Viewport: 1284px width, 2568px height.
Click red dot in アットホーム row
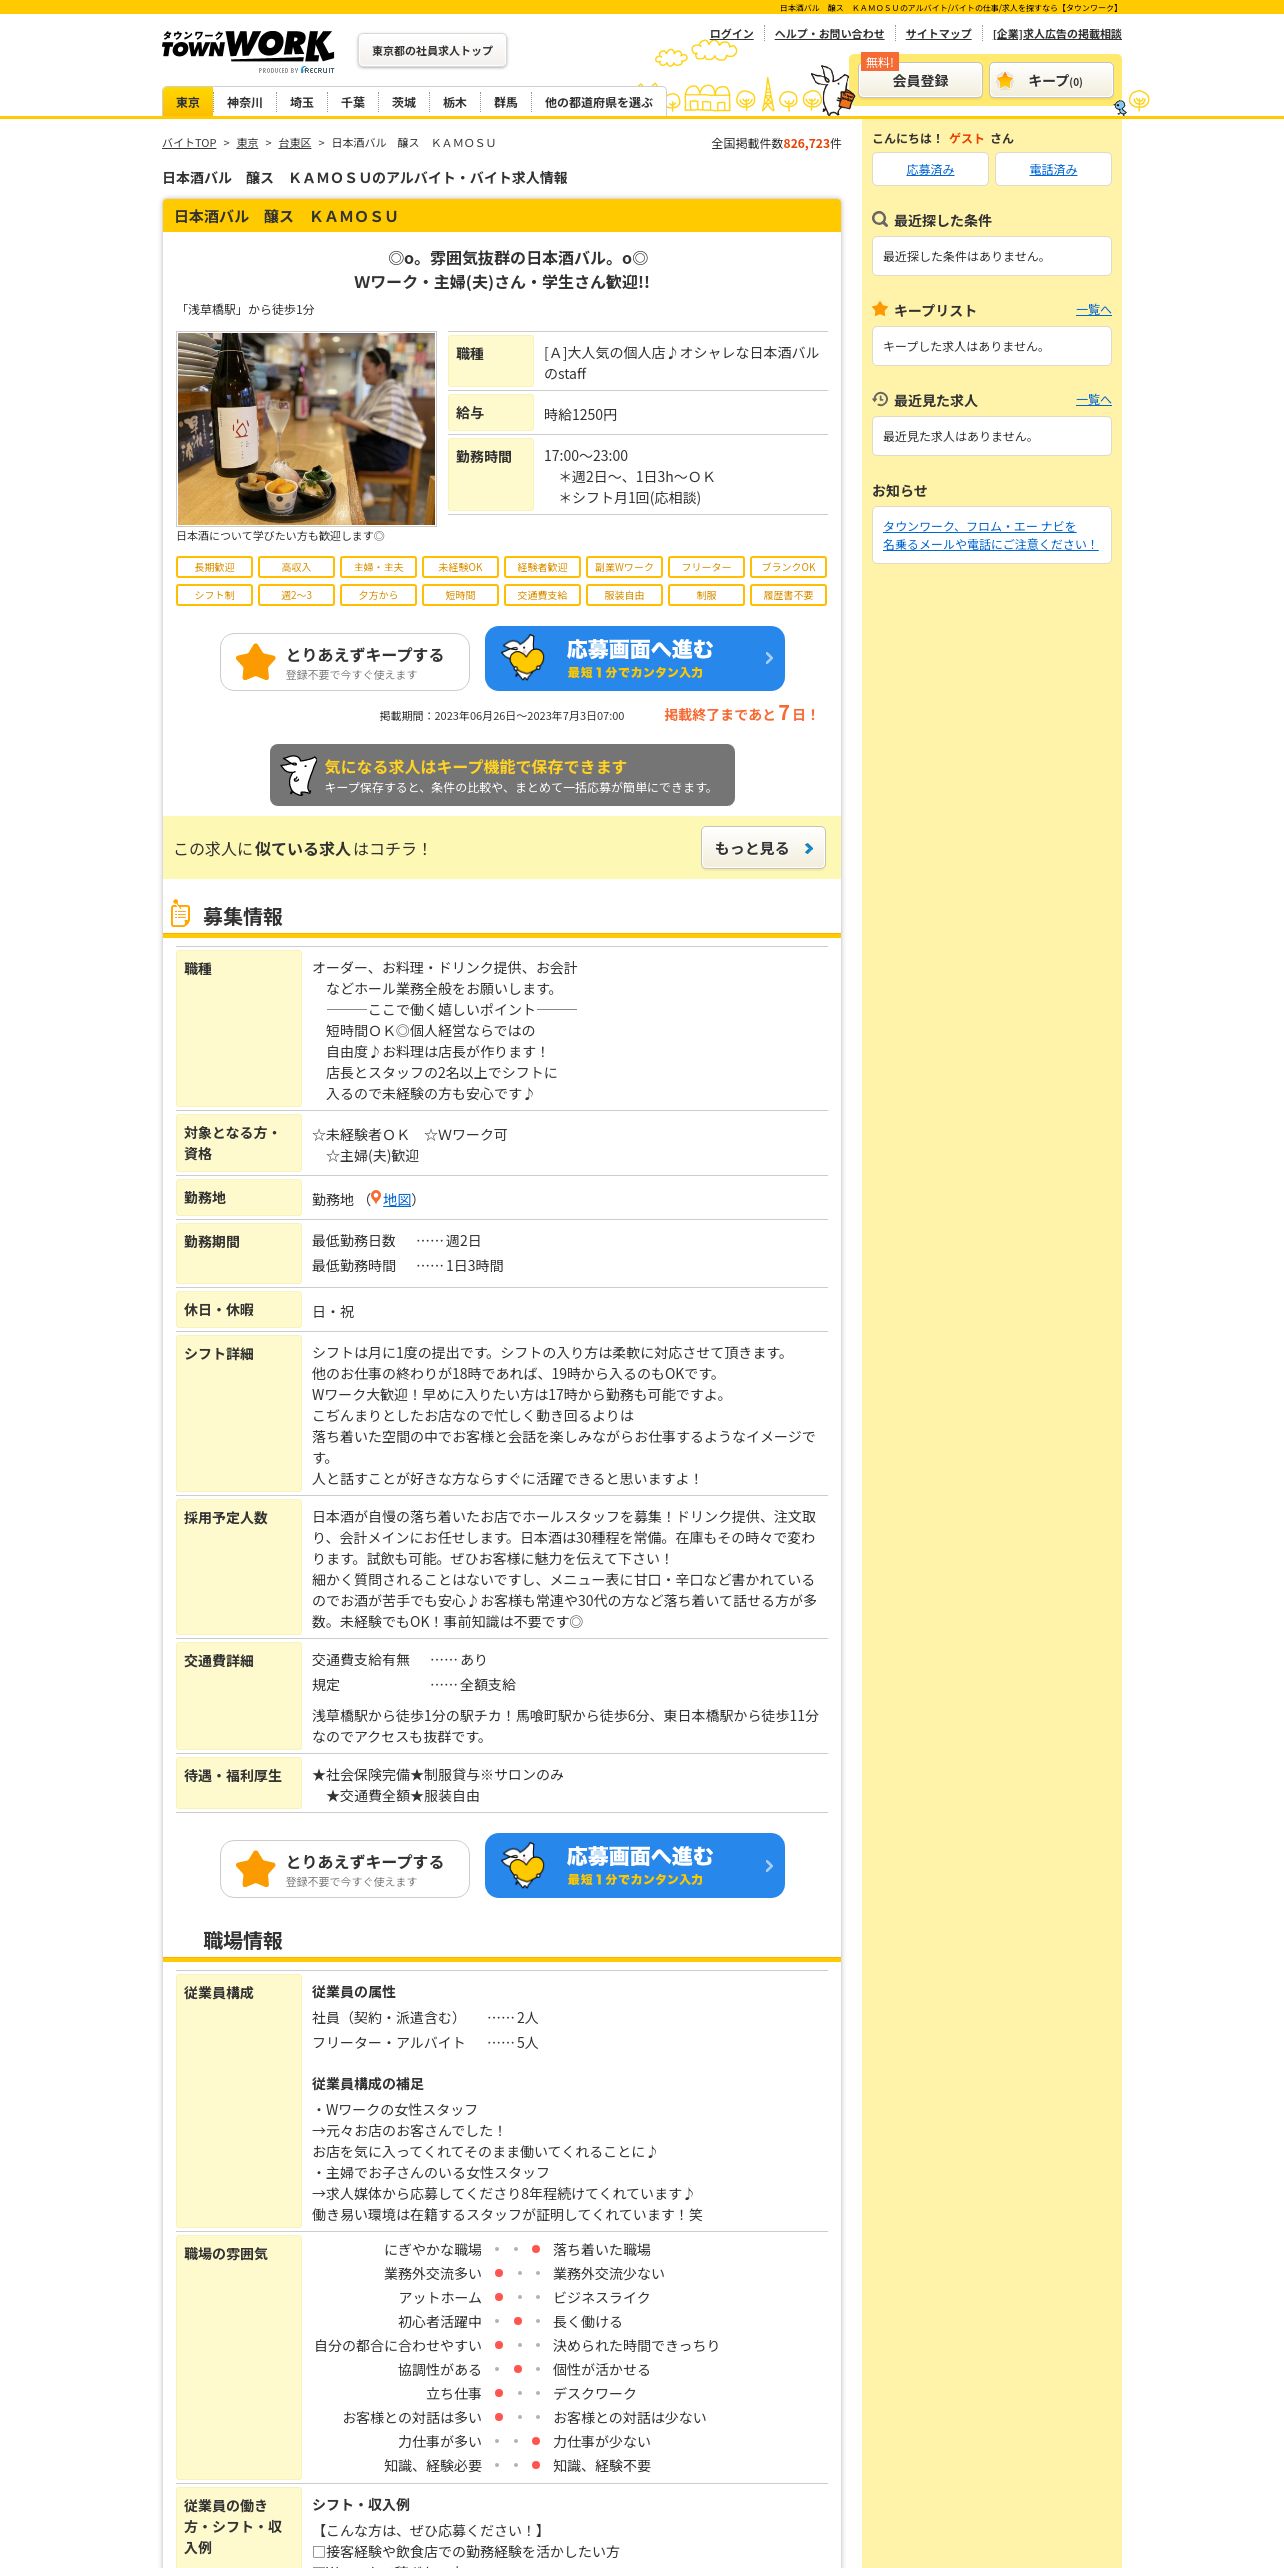tap(498, 2297)
